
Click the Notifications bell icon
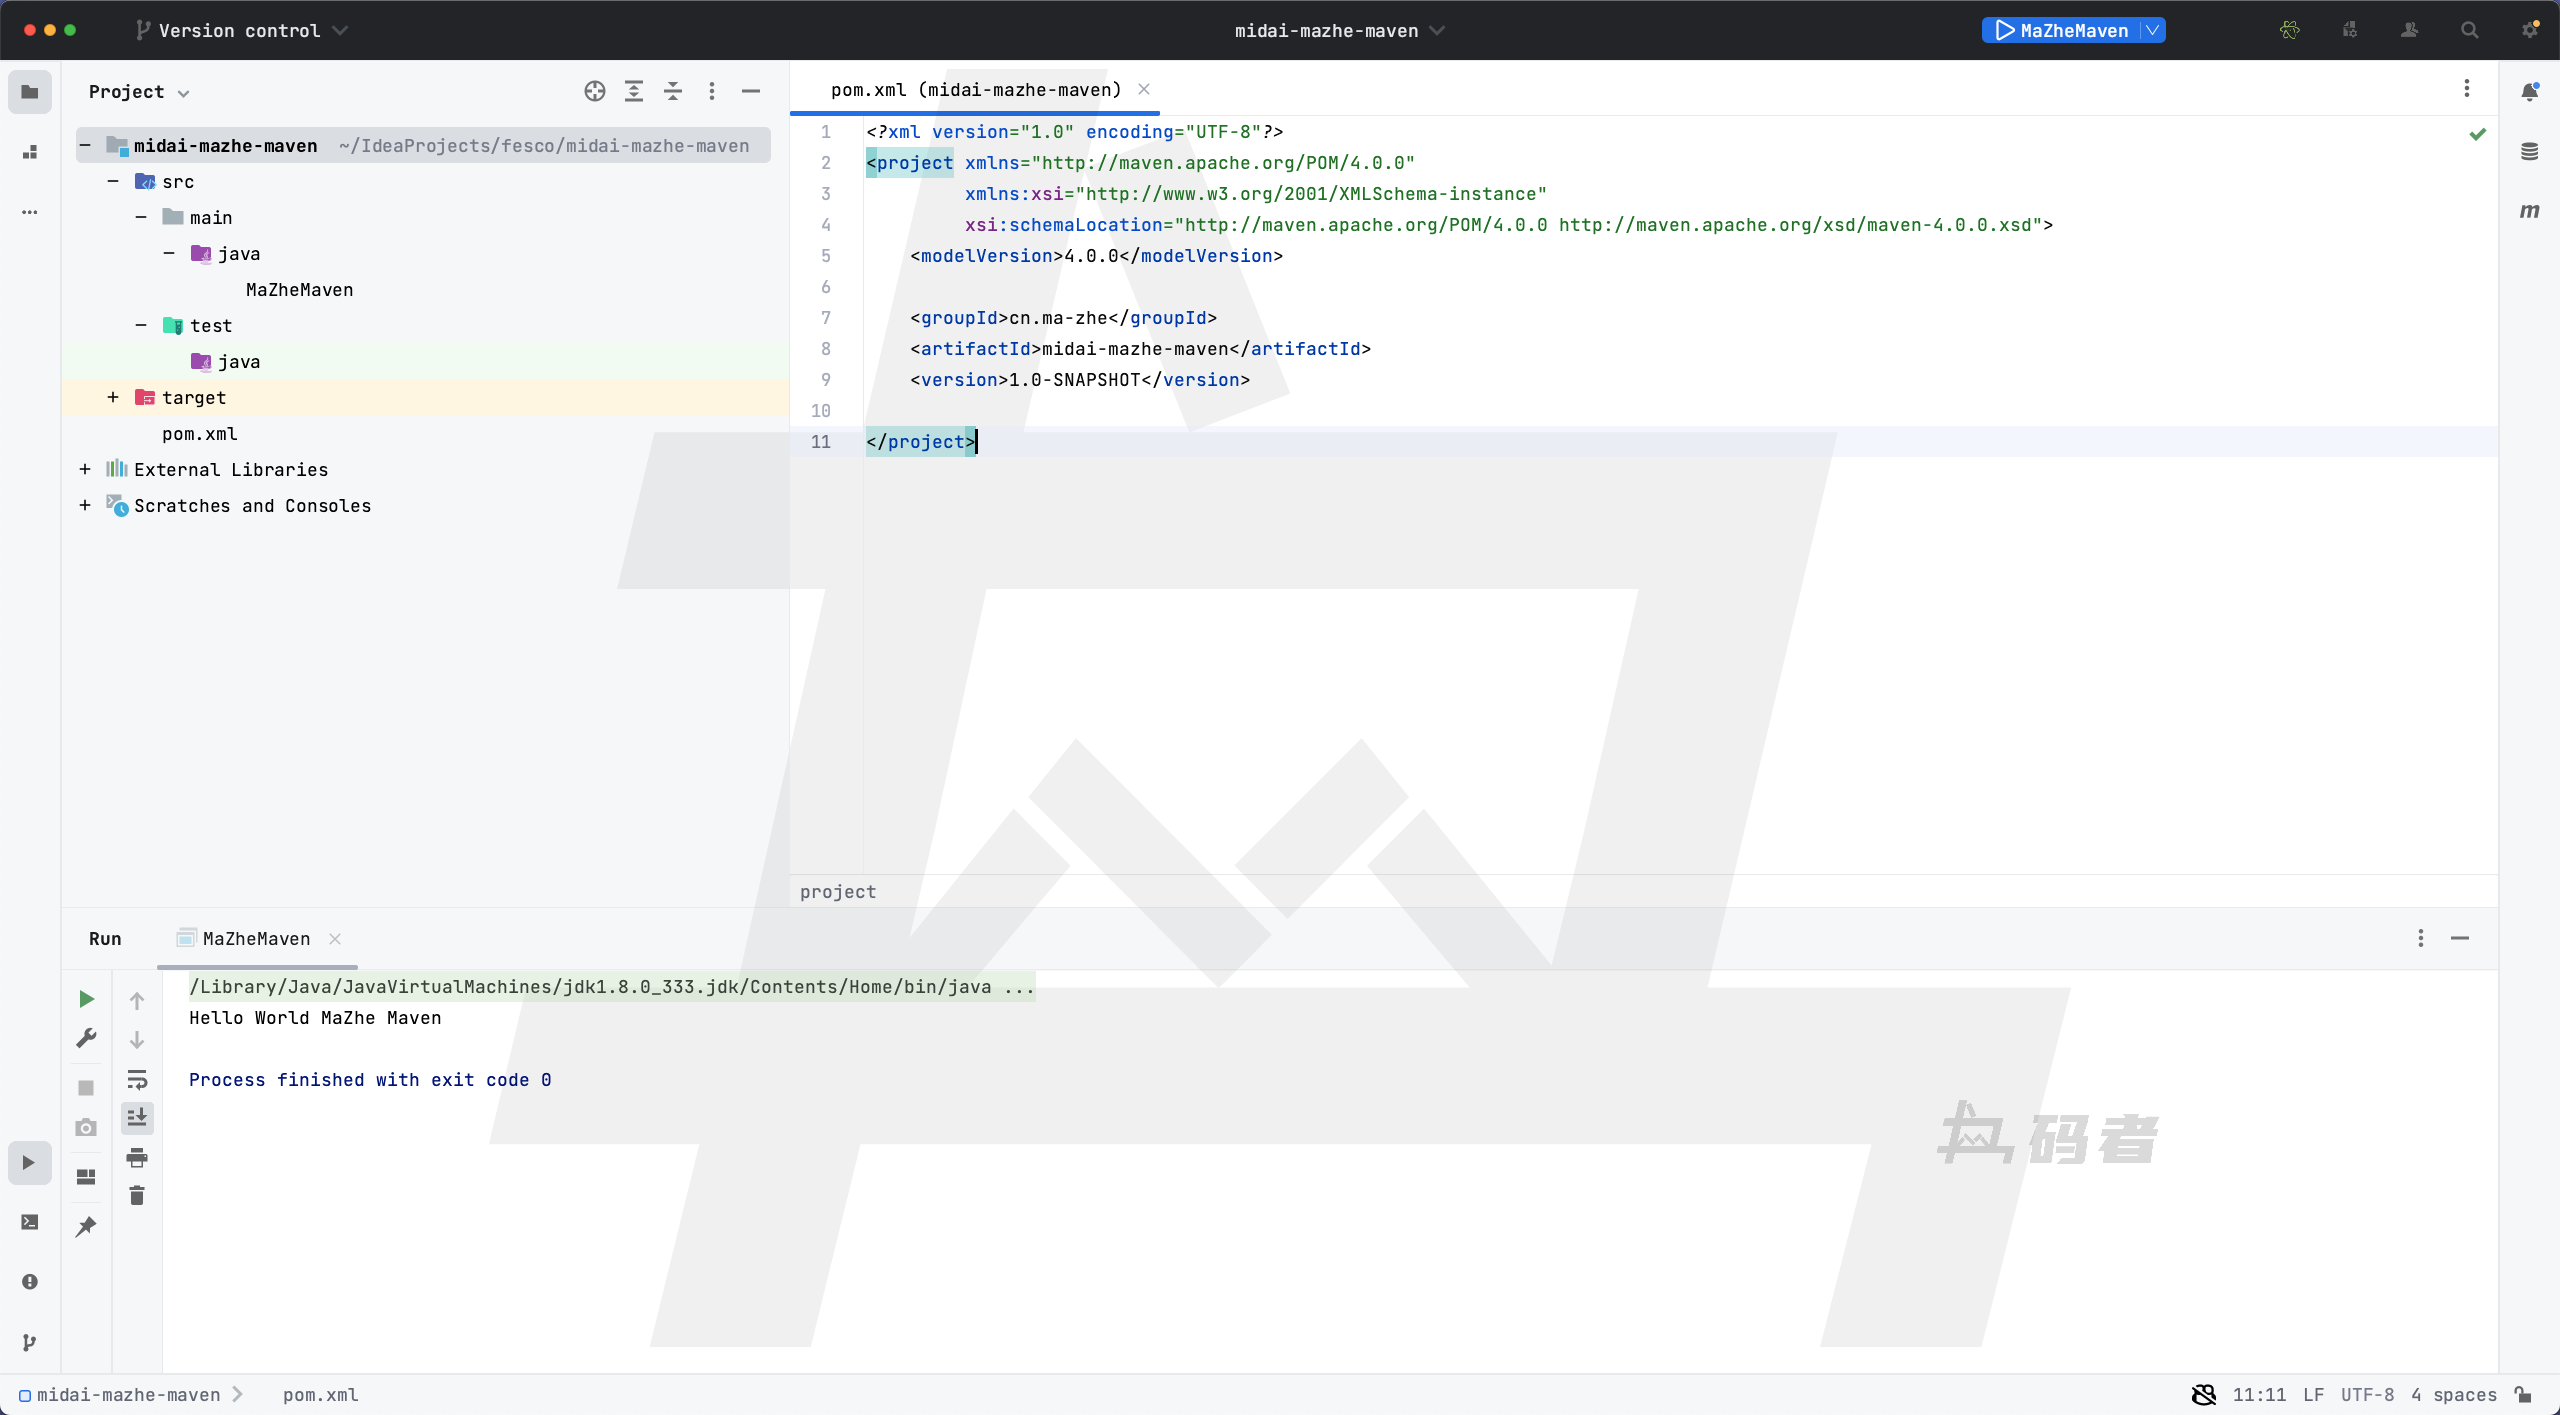point(2529,92)
